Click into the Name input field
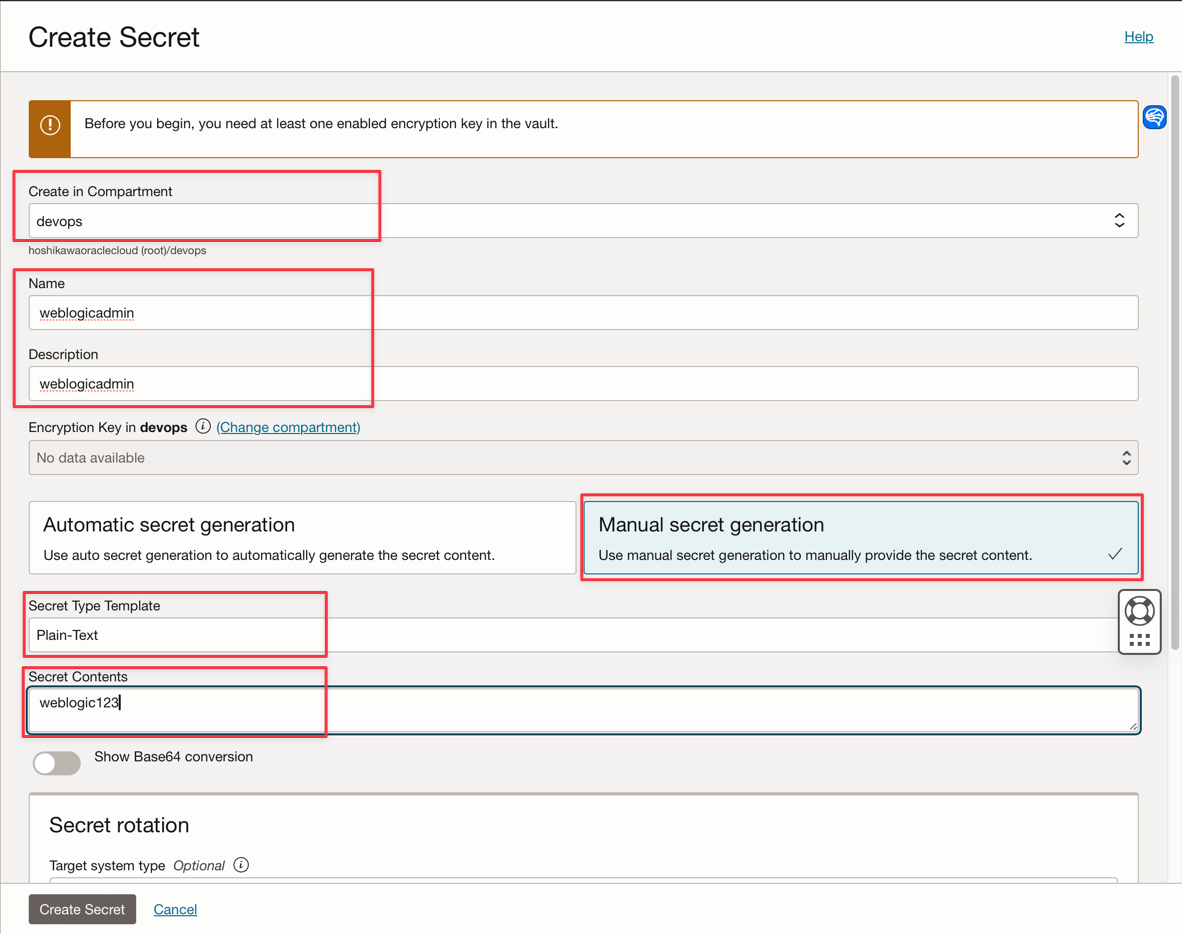The height and width of the screenshot is (934, 1182). [x=582, y=313]
